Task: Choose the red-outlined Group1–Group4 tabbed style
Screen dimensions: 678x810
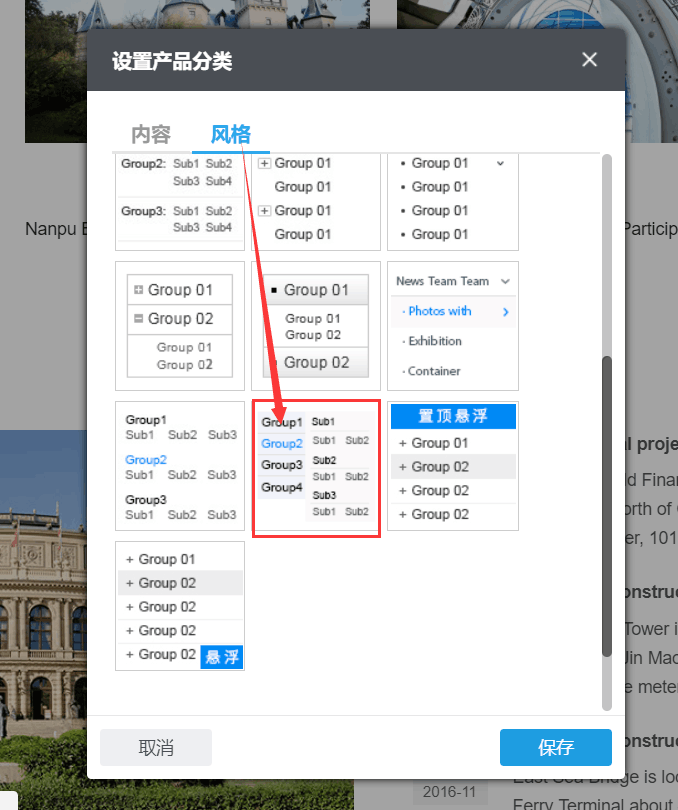Action: (316, 468)
